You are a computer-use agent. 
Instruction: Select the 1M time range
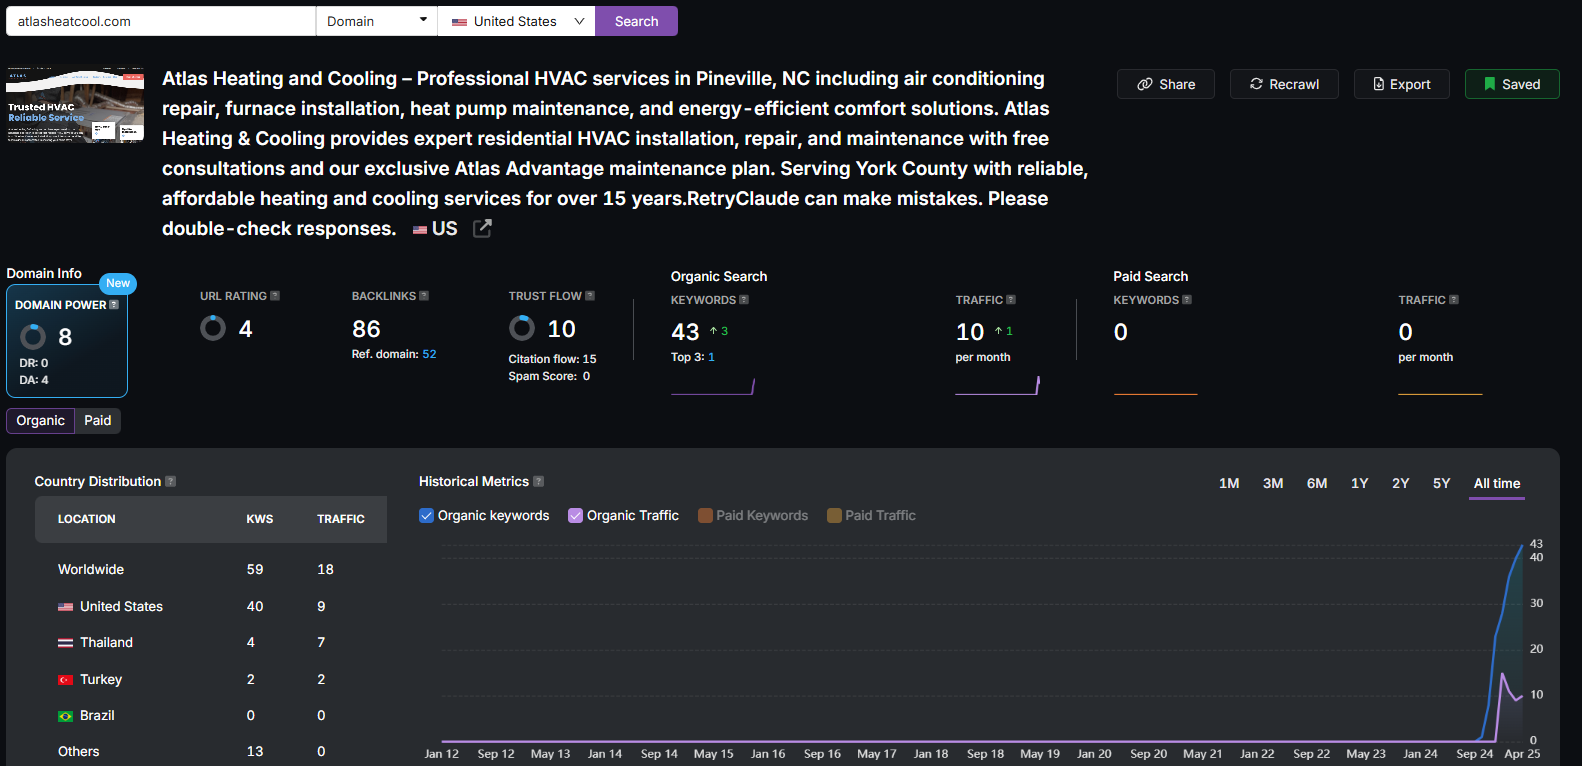[x=1229, y=483]
